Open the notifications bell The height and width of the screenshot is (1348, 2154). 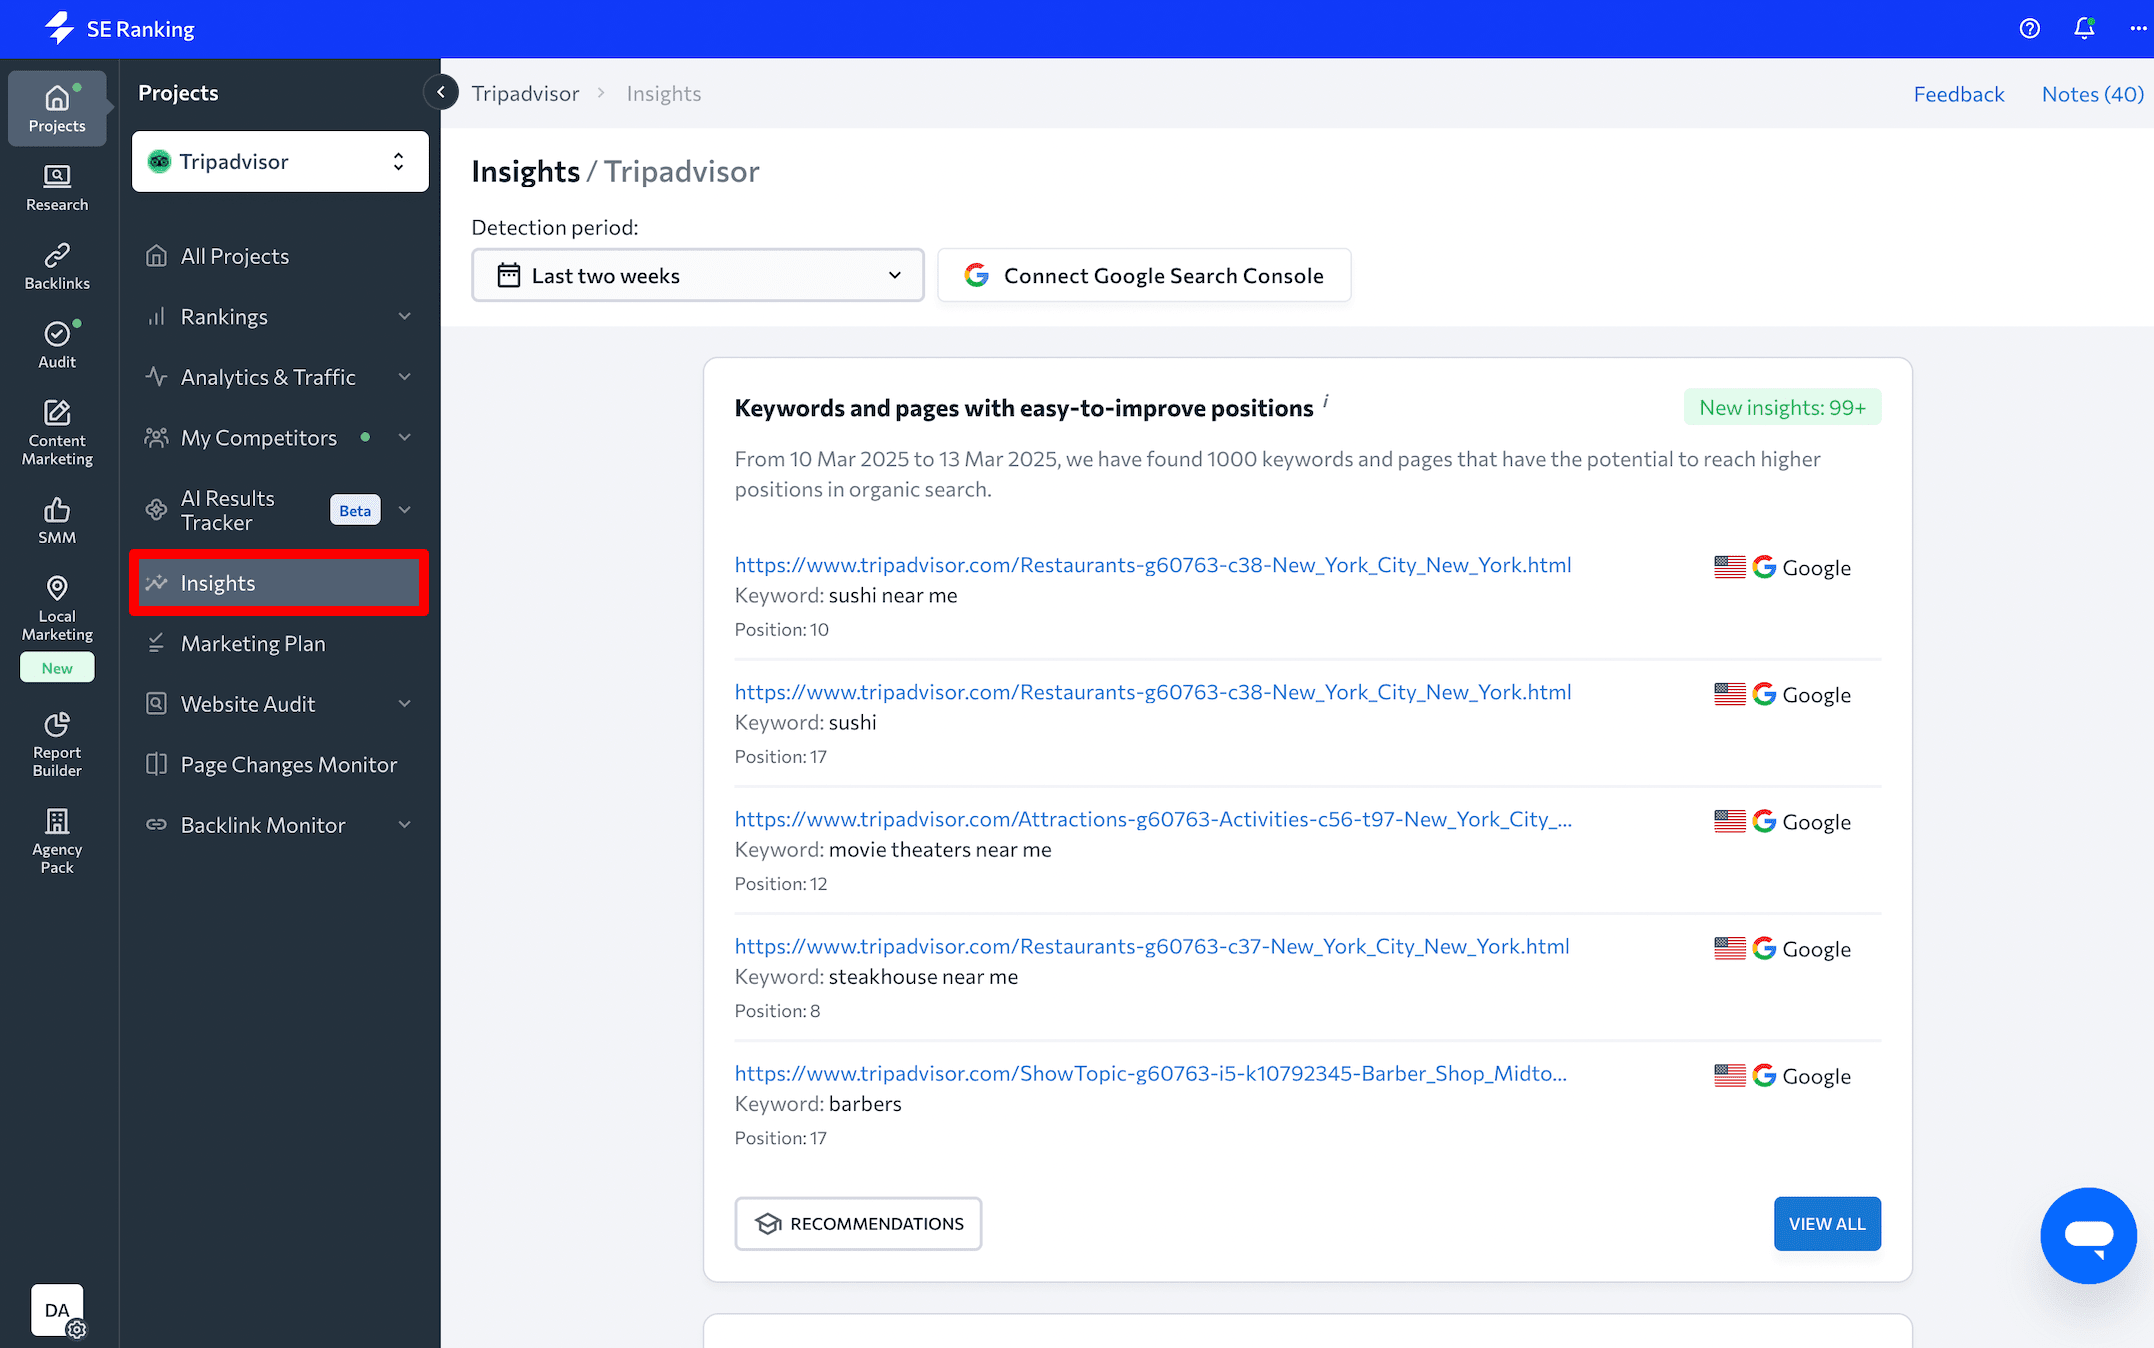pos(2084,28)
